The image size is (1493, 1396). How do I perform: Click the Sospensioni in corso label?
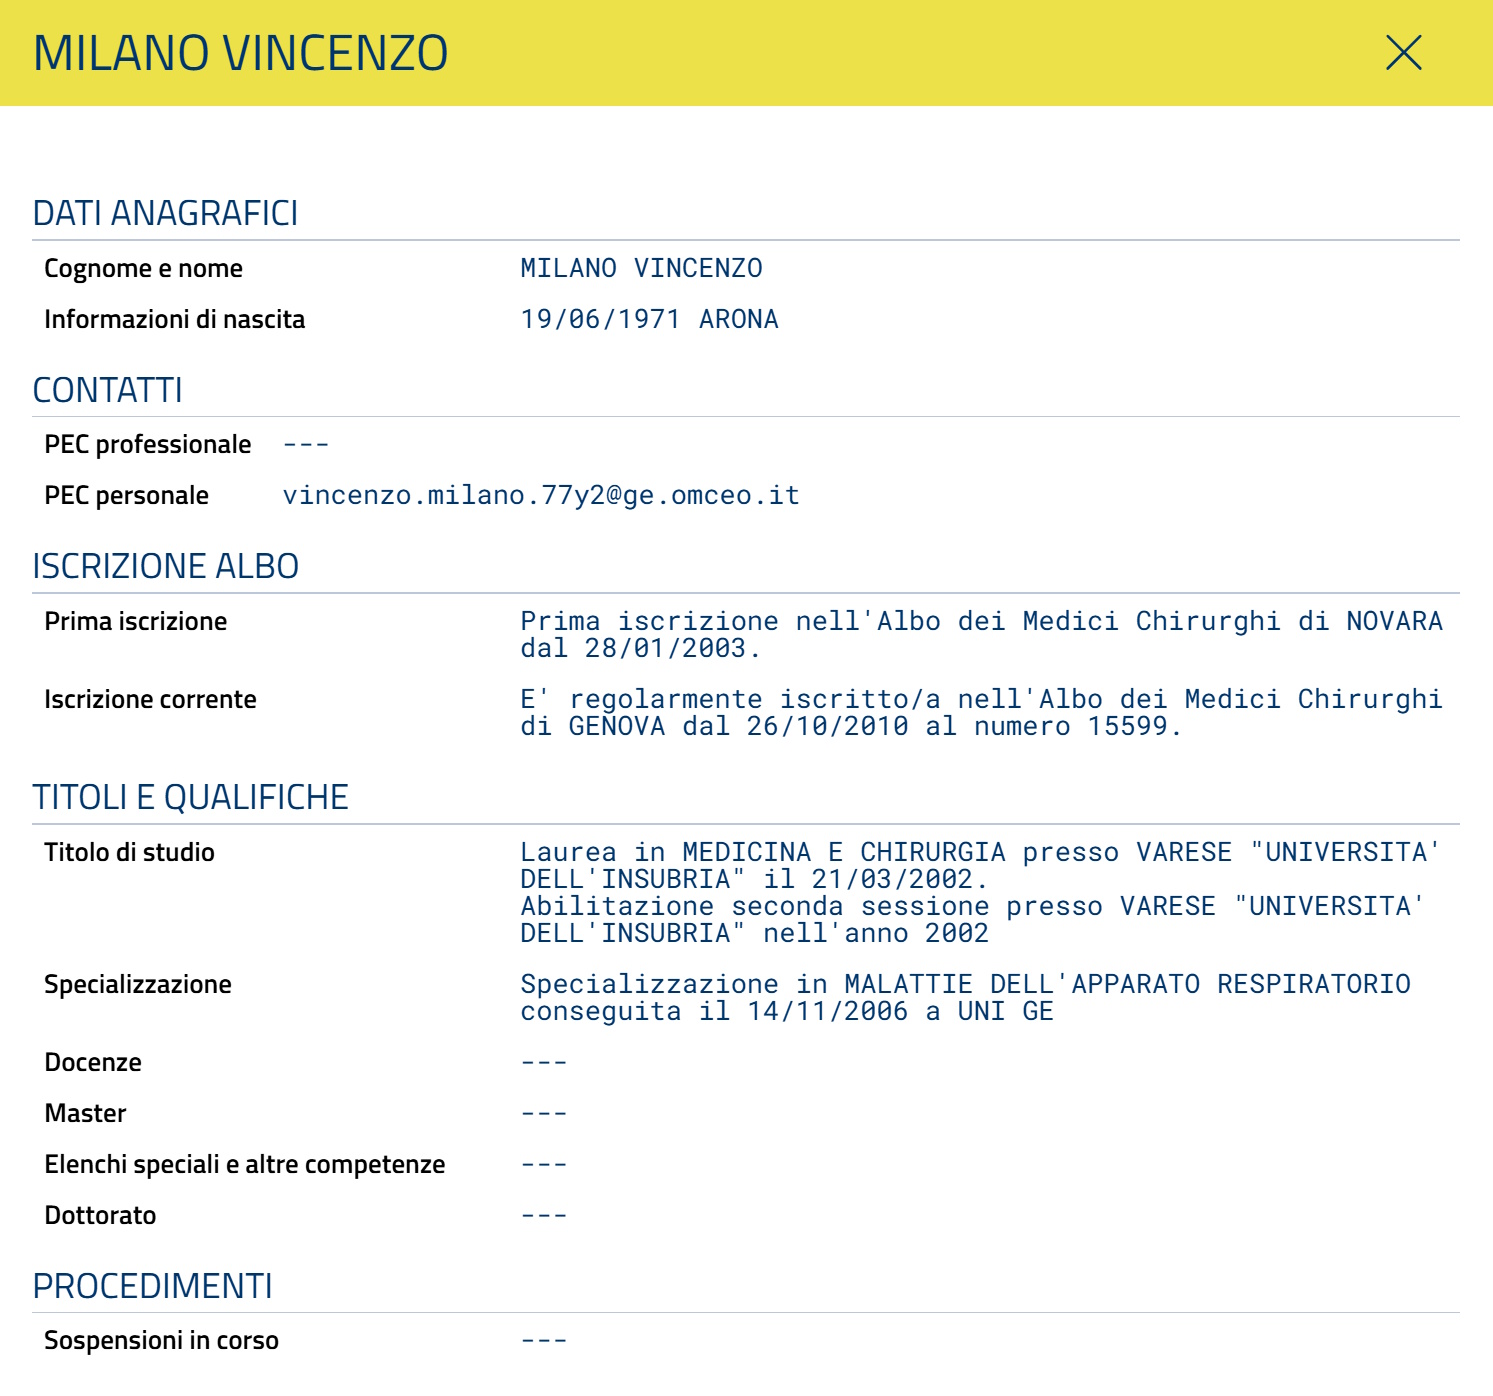(161, 1341)
